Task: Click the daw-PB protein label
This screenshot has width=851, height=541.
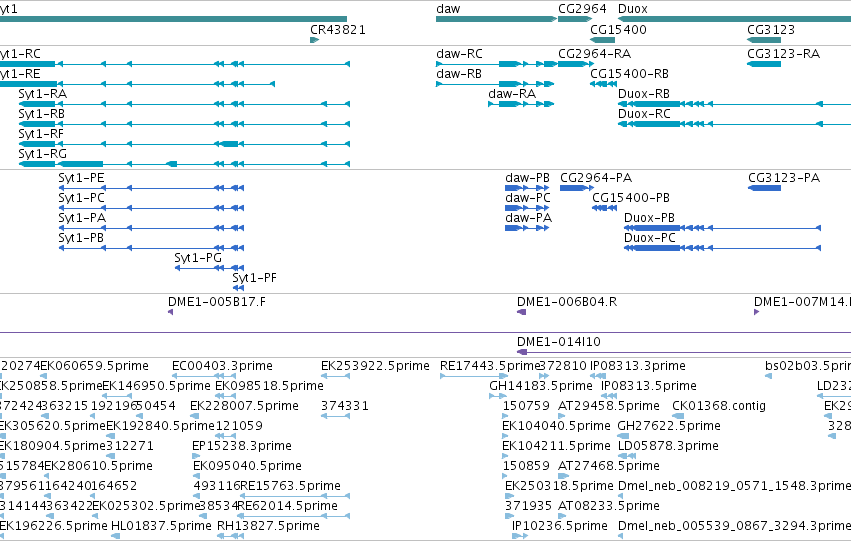Action: (528, 178)
